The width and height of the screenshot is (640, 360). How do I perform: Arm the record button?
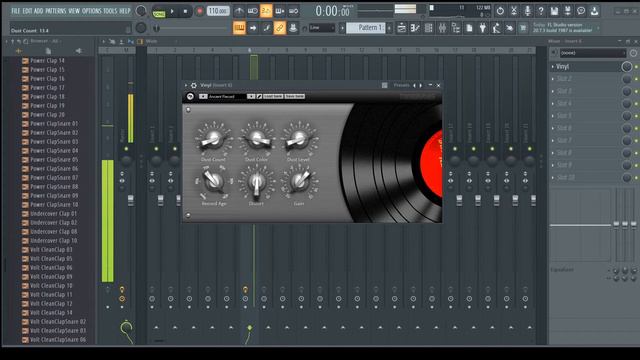200,11
